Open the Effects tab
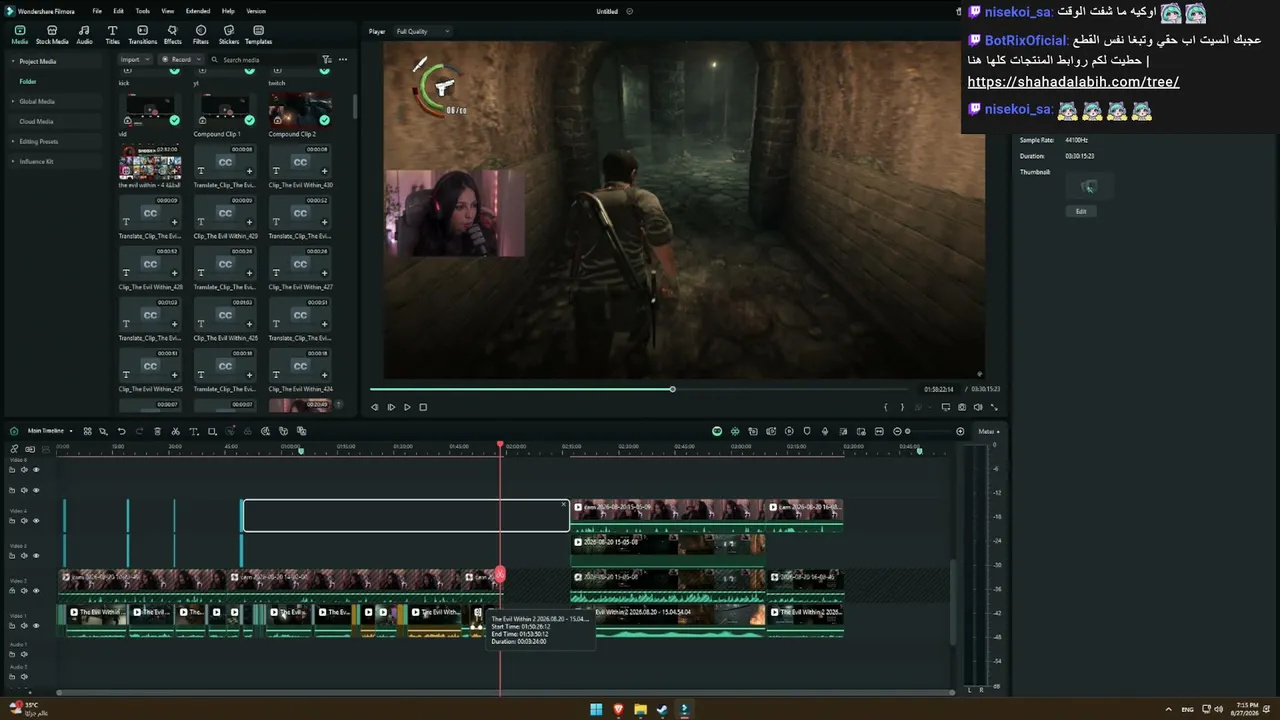This screenshot has height=720, width=1280. click(173, 35)
